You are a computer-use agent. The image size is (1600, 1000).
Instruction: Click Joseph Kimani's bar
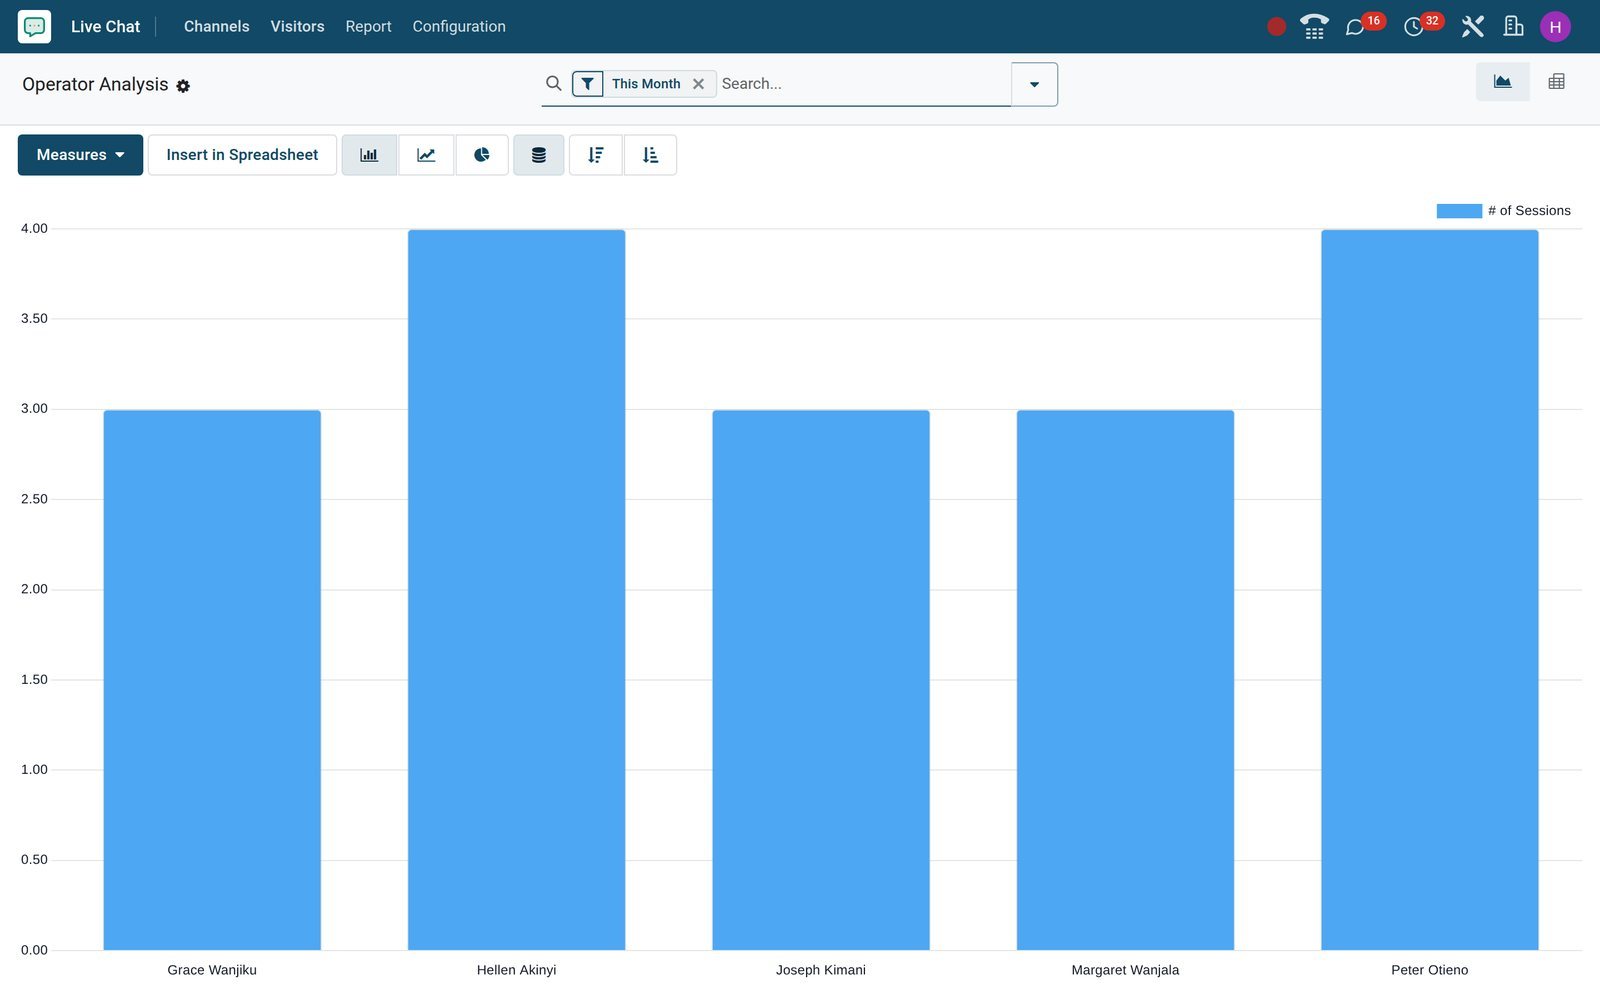821,680
